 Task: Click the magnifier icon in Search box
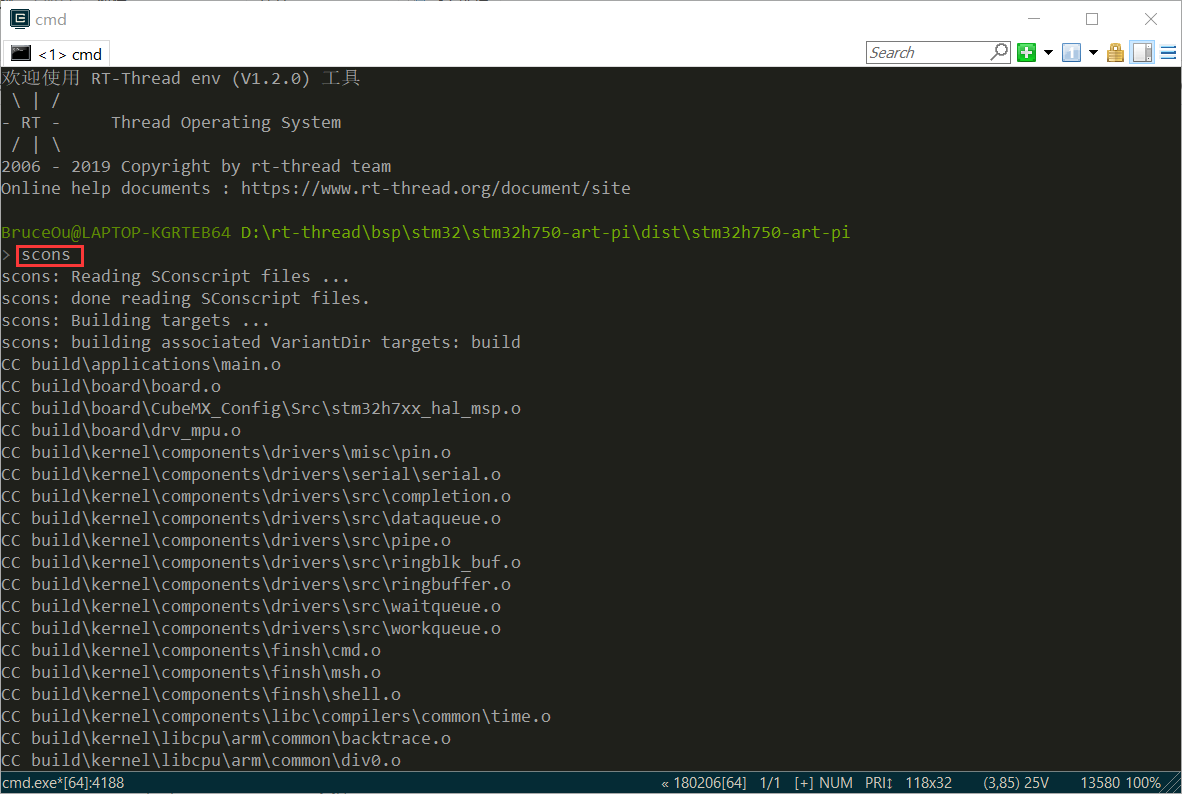click(999, 52)
